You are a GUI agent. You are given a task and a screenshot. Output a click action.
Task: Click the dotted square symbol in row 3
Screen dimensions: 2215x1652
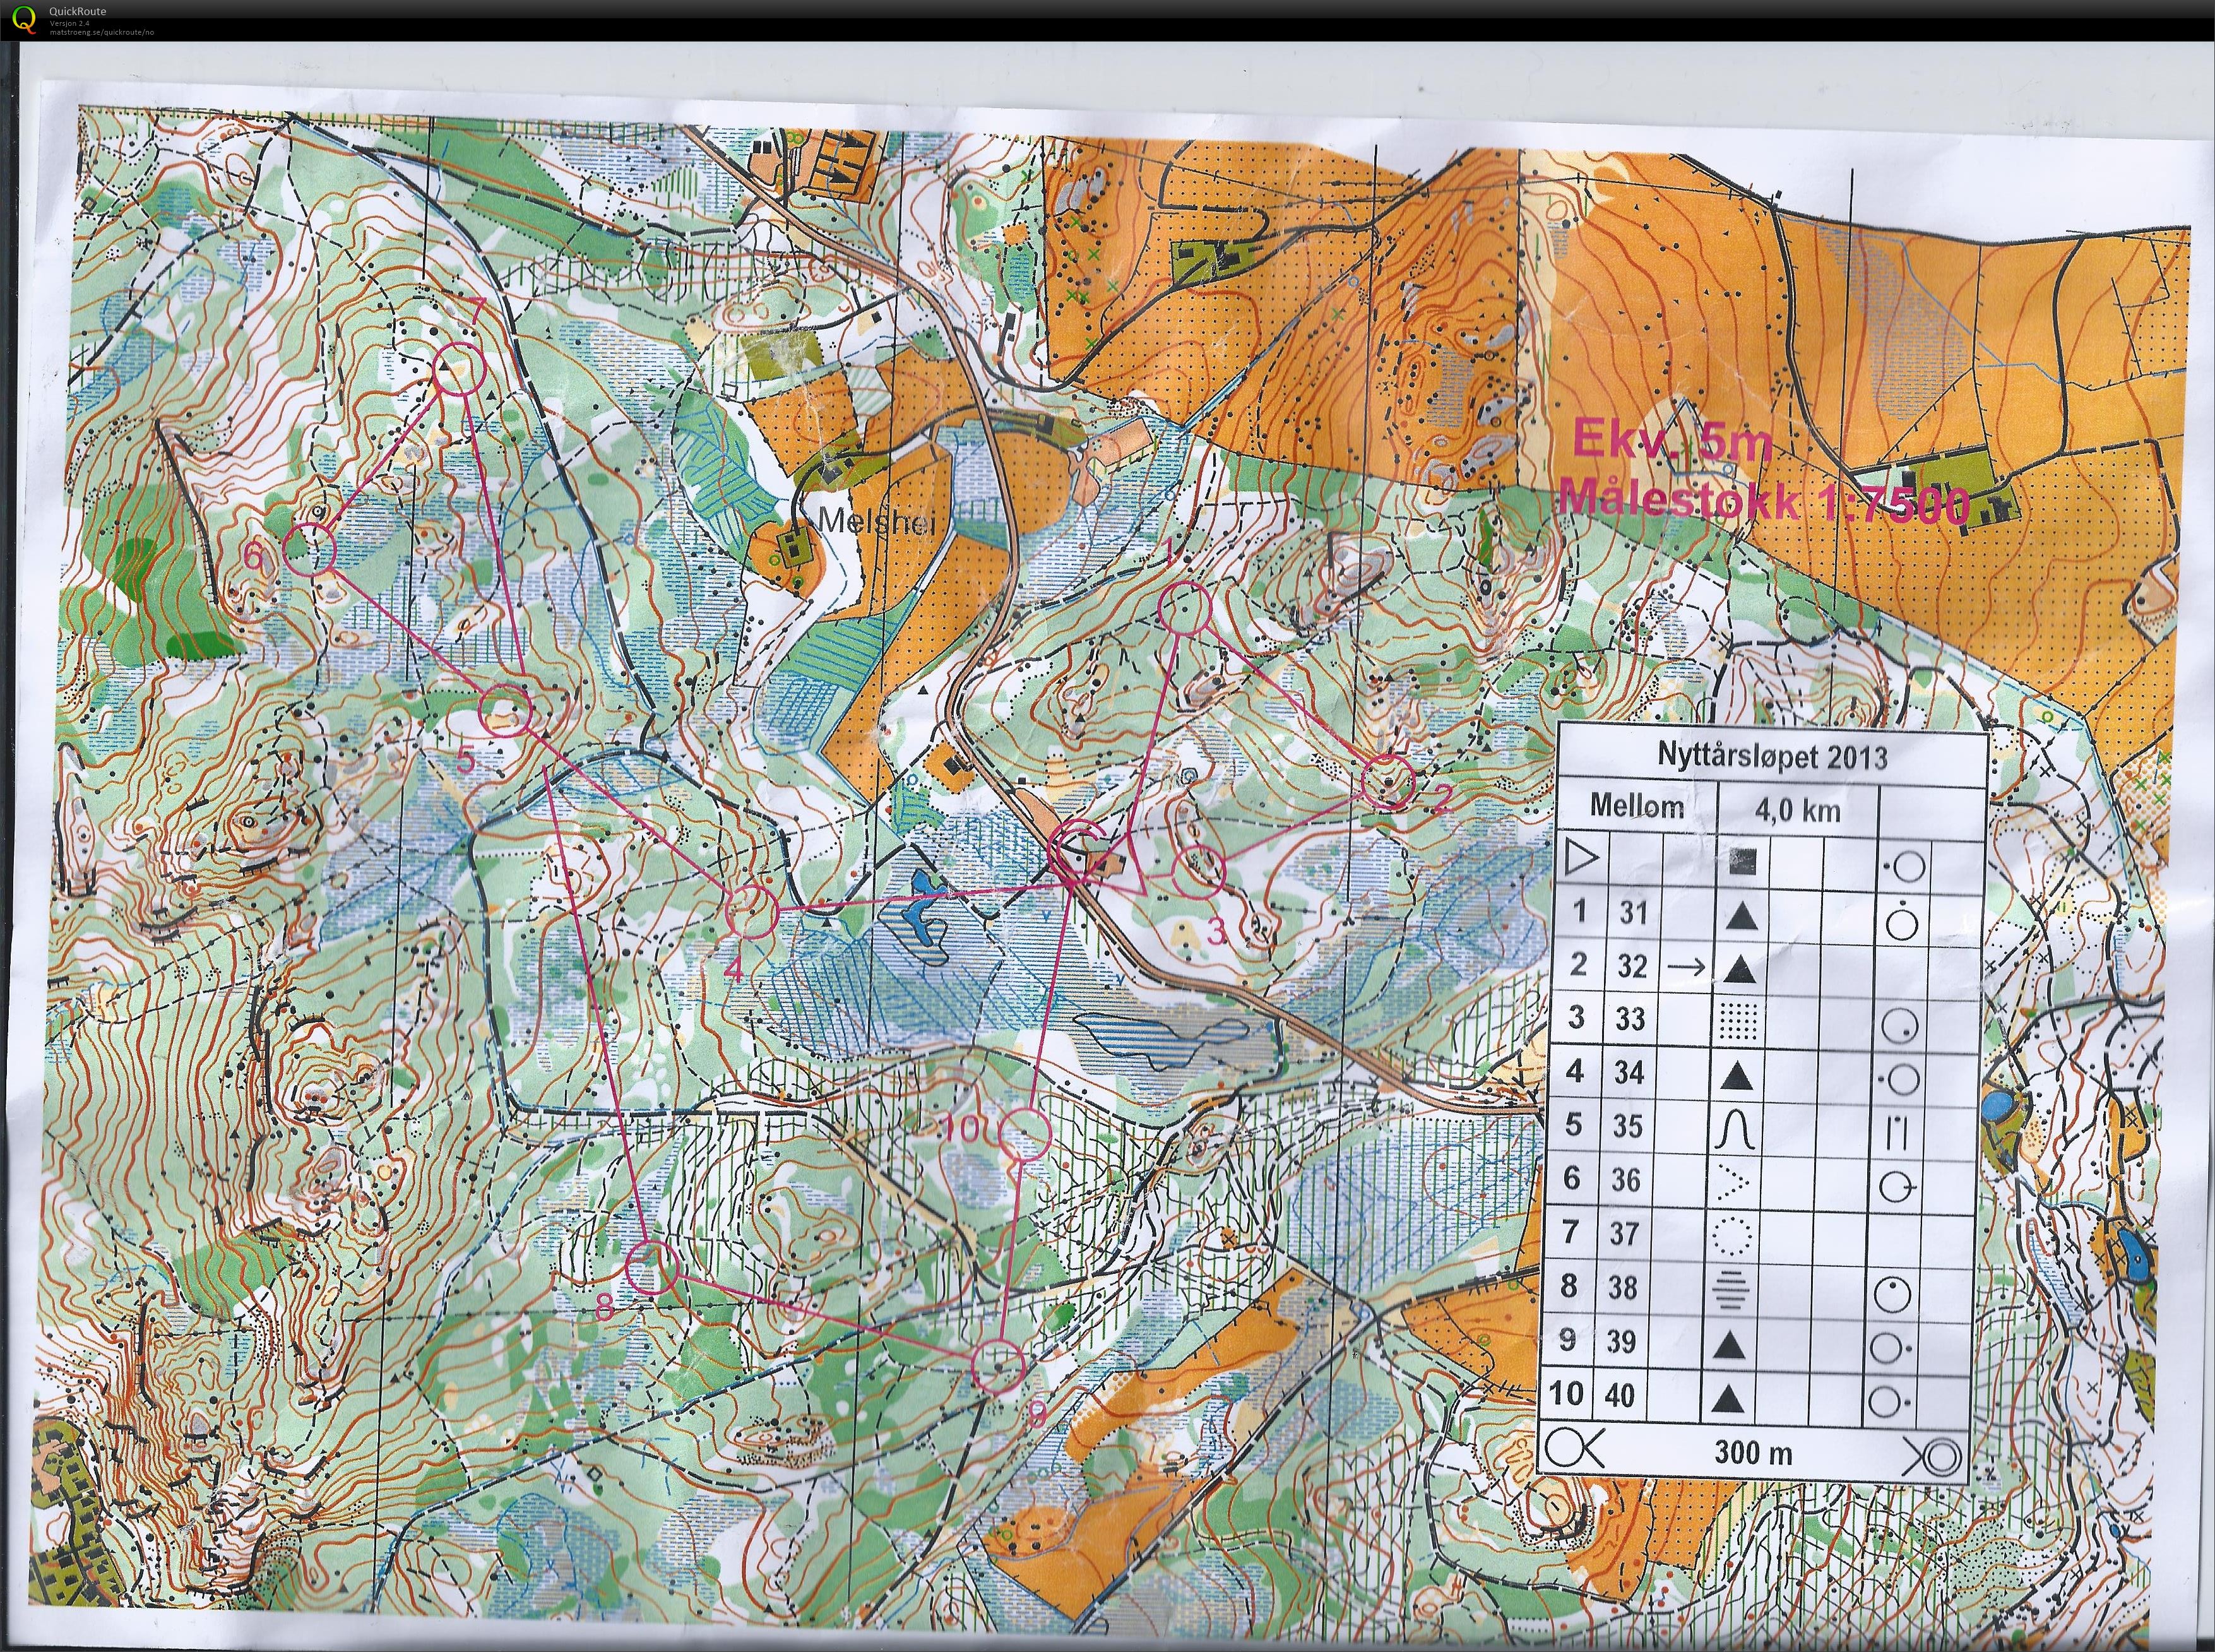(x=1738, y=1020)
